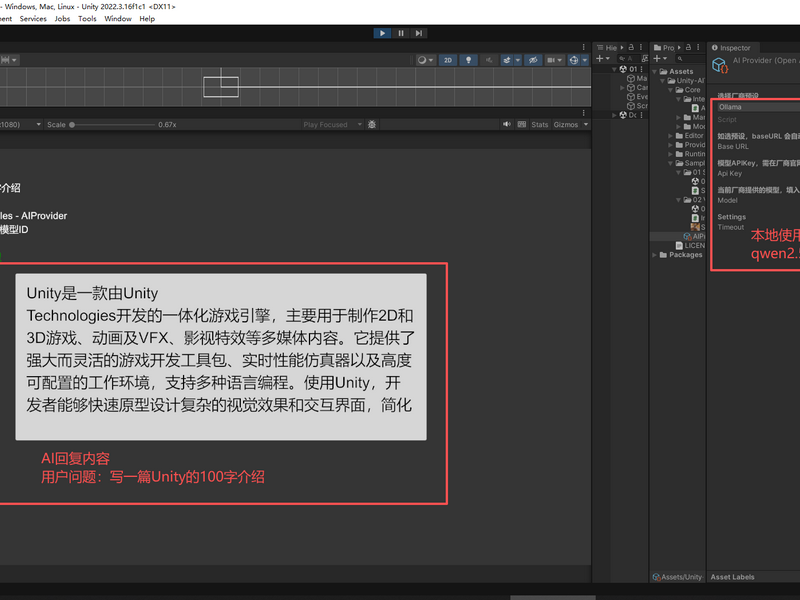Open the Game view three-dot options menu
Screen dimensions: 800x600
pyautogui.click(x=584, y=113)
